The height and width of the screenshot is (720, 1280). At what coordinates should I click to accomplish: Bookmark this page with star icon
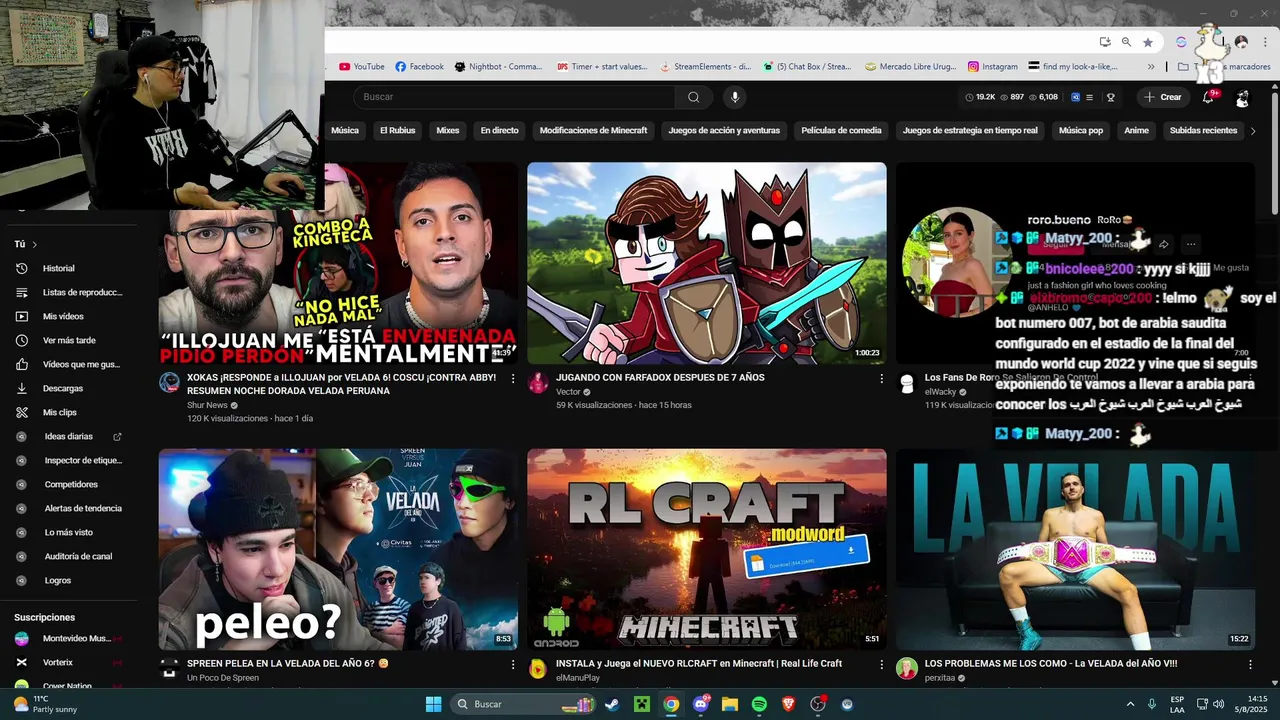[x=1148, y=42]
